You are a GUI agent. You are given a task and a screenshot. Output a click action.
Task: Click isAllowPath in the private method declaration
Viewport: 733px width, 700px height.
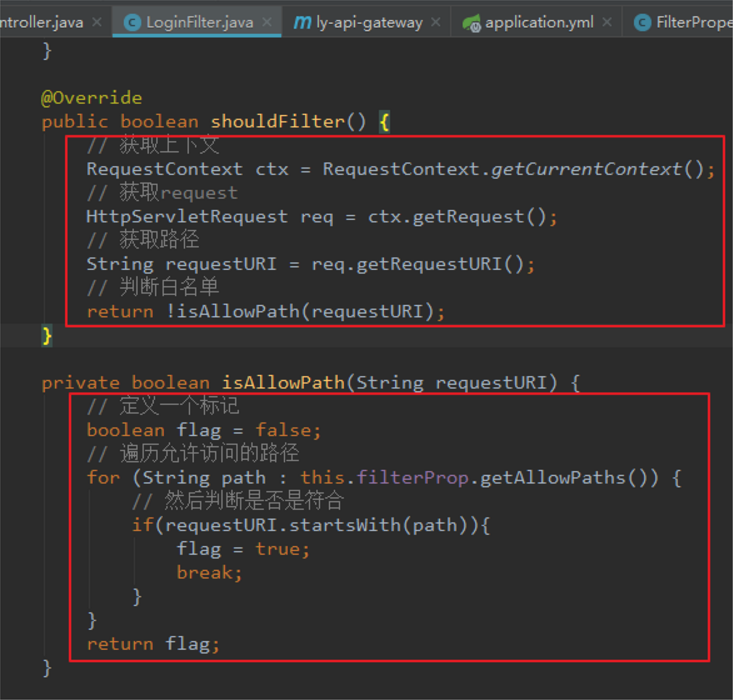tap(282, 383)
